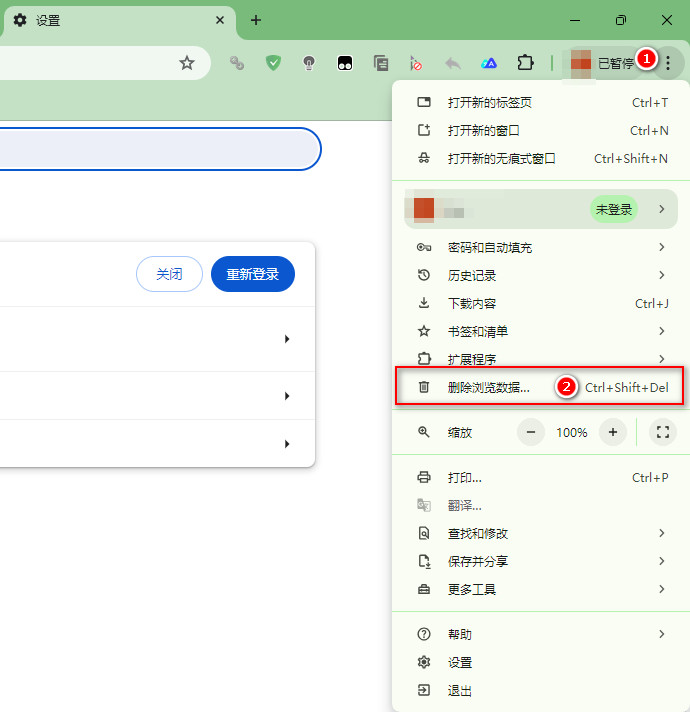Choose 退出 to quit Chrome
This screenshot has height=712, width=690.
click(x=542, y=690)
